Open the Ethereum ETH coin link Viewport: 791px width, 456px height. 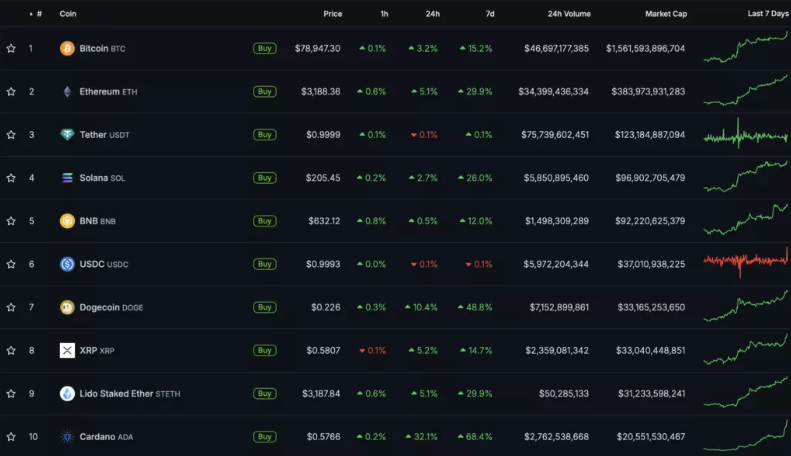(x=108, y=91)
